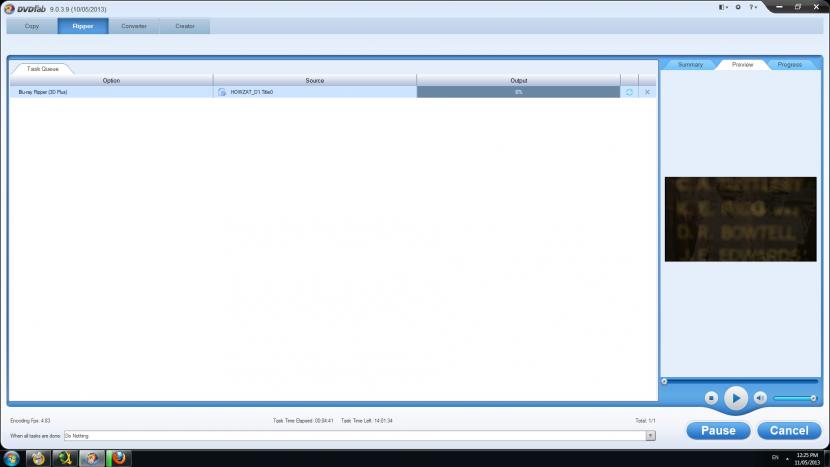The image size is (830, 467).
Task: Click the disc icon beside HOWZAT source
Action: [x=222, y=92]
